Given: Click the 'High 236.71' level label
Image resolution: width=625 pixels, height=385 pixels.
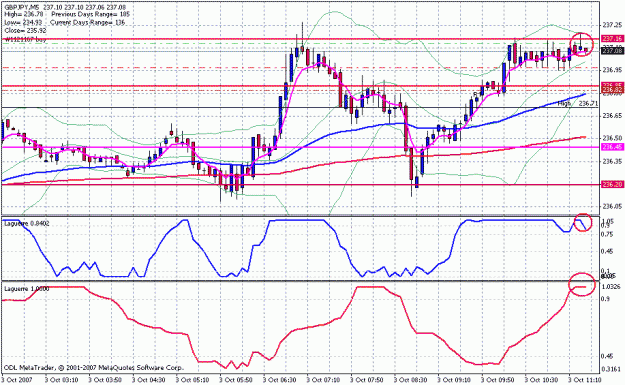Looking at the screenshot, I should click(578, 104).
